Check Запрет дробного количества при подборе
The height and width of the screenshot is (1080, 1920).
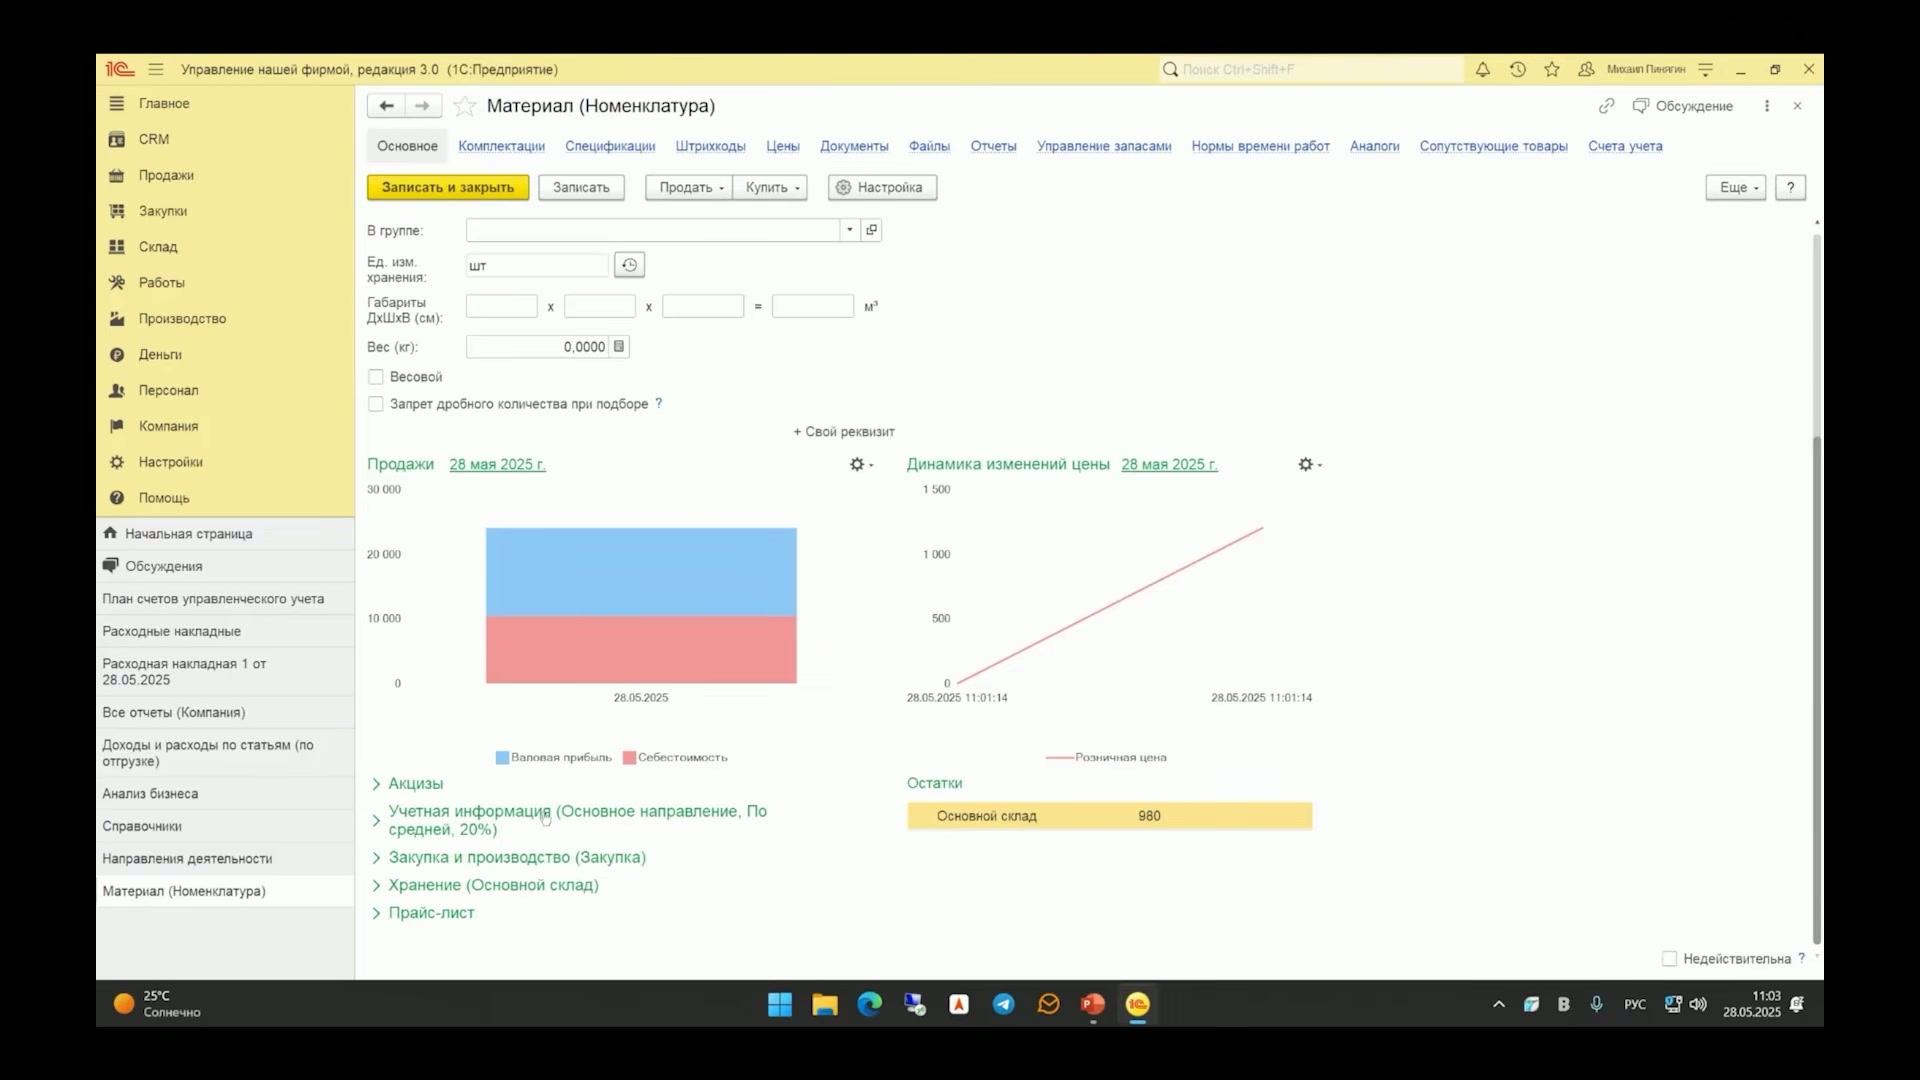376,404
